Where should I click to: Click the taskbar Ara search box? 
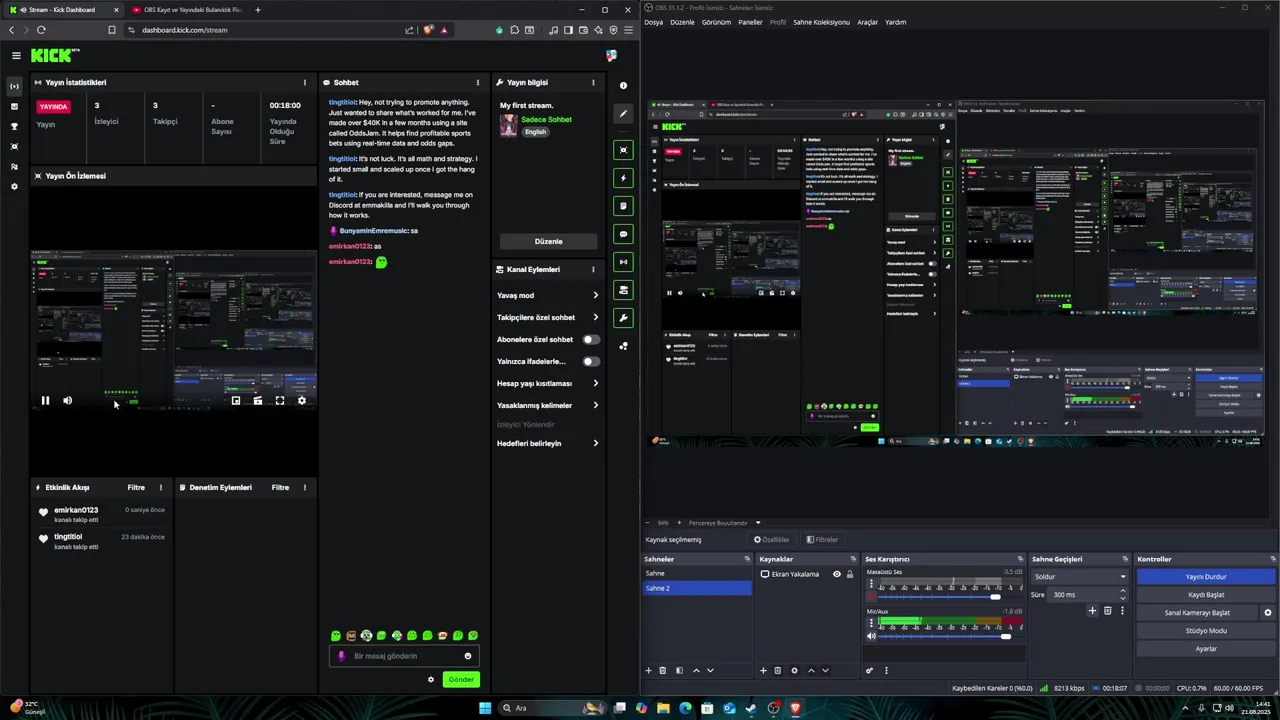click(x=551, y=708)
